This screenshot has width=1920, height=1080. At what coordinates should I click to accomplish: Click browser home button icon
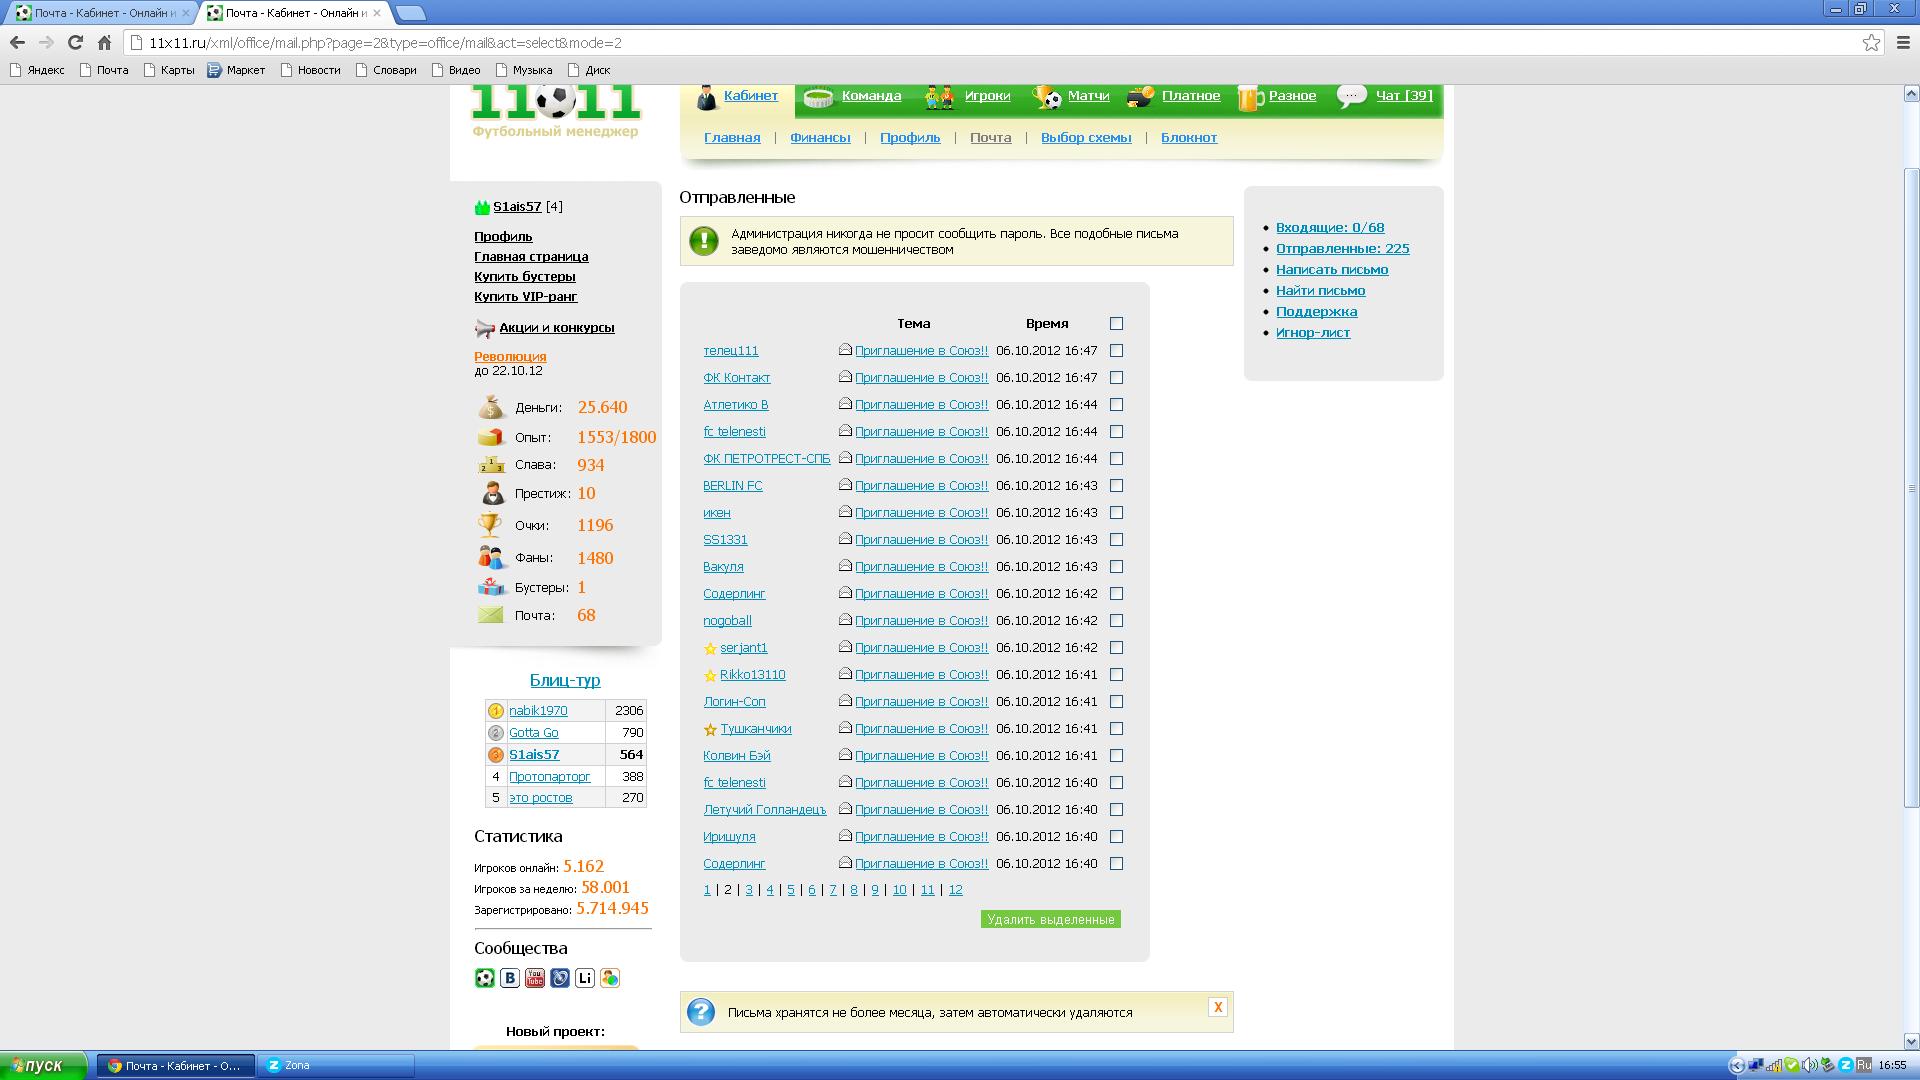[x=104, y=42]
